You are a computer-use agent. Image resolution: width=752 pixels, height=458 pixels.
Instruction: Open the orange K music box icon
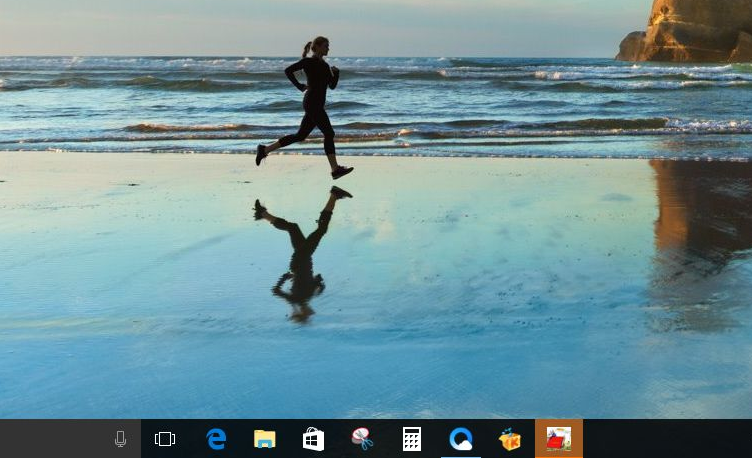tap(510, 439)
